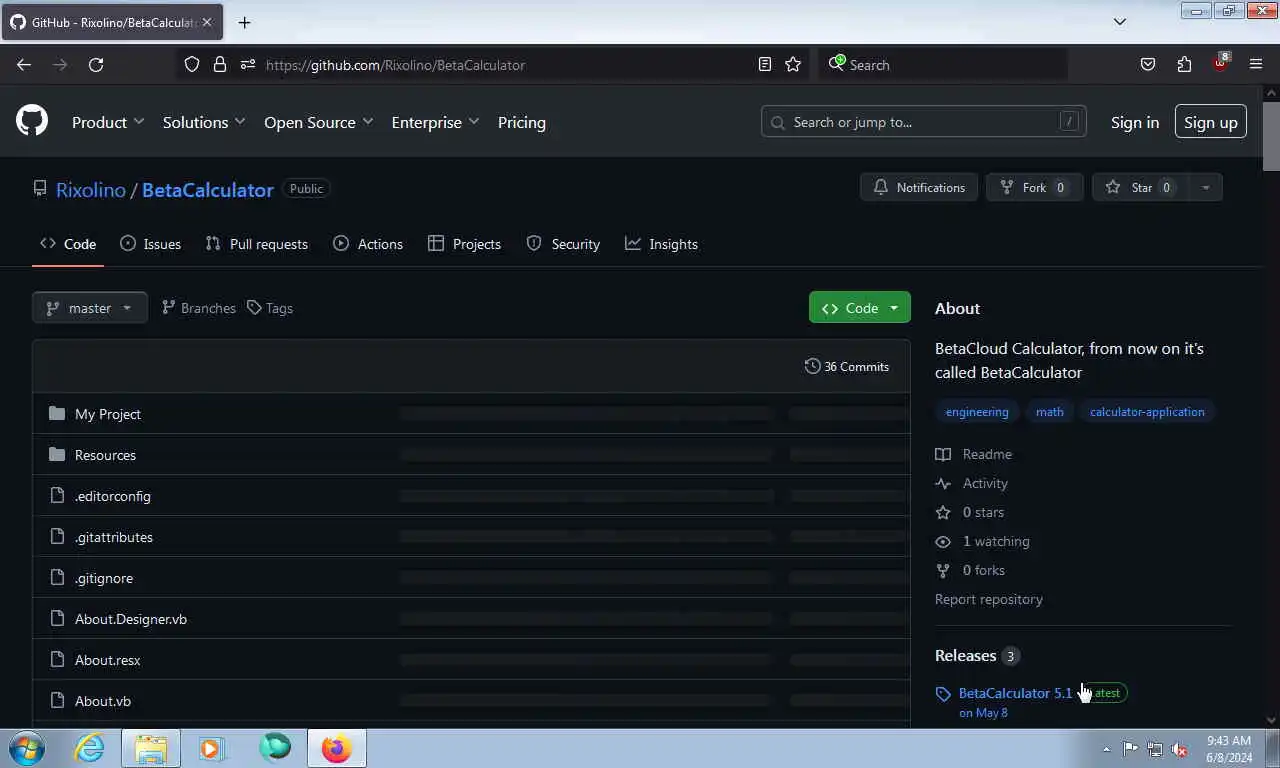Open the list all tabs chevron
The height and width of the screenshot is (768, 1280).
click(x=1120, y=22)
